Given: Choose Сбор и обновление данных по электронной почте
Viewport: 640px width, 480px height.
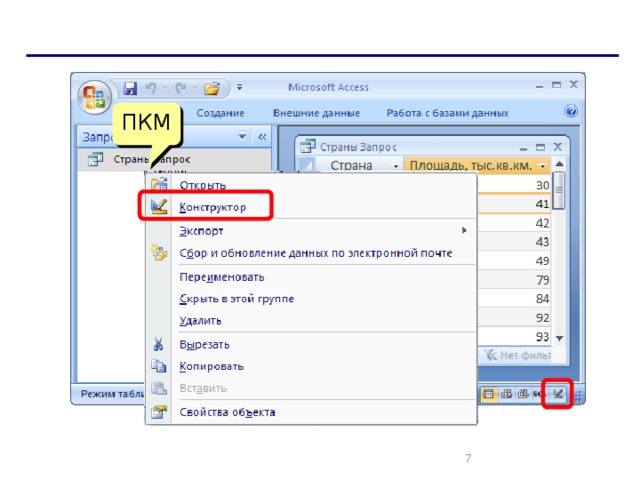Looking at the screenshot, I should [316, 253].
